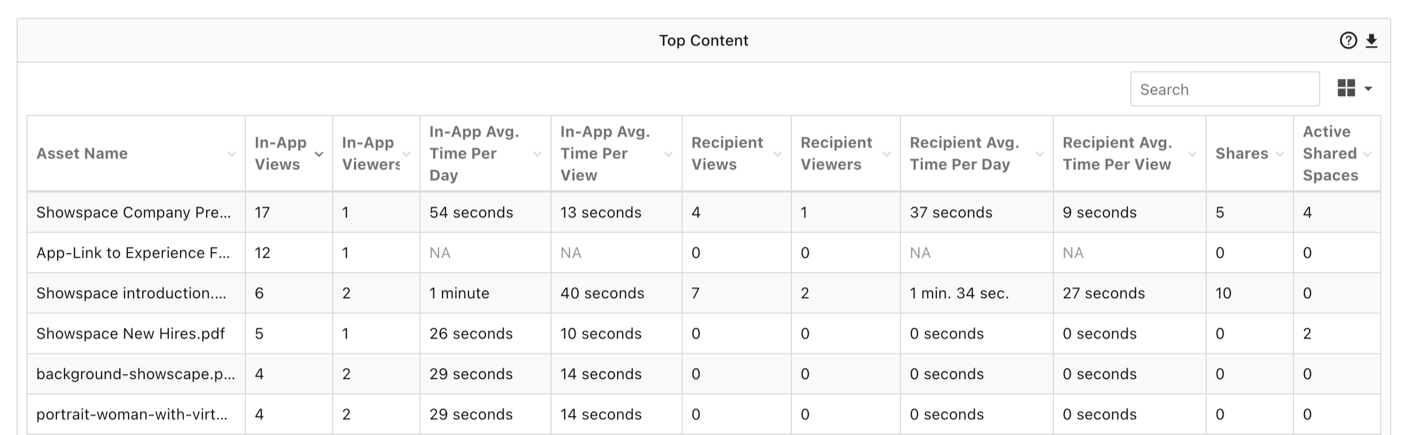The height and width of the screenshot is (435, 1410).
Task: Select background-showscape.p... asset row
Action: [703, 374]
